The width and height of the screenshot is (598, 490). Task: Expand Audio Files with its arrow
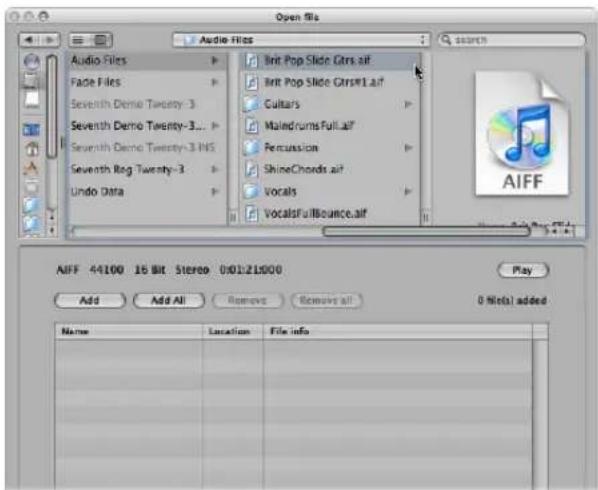215,60
